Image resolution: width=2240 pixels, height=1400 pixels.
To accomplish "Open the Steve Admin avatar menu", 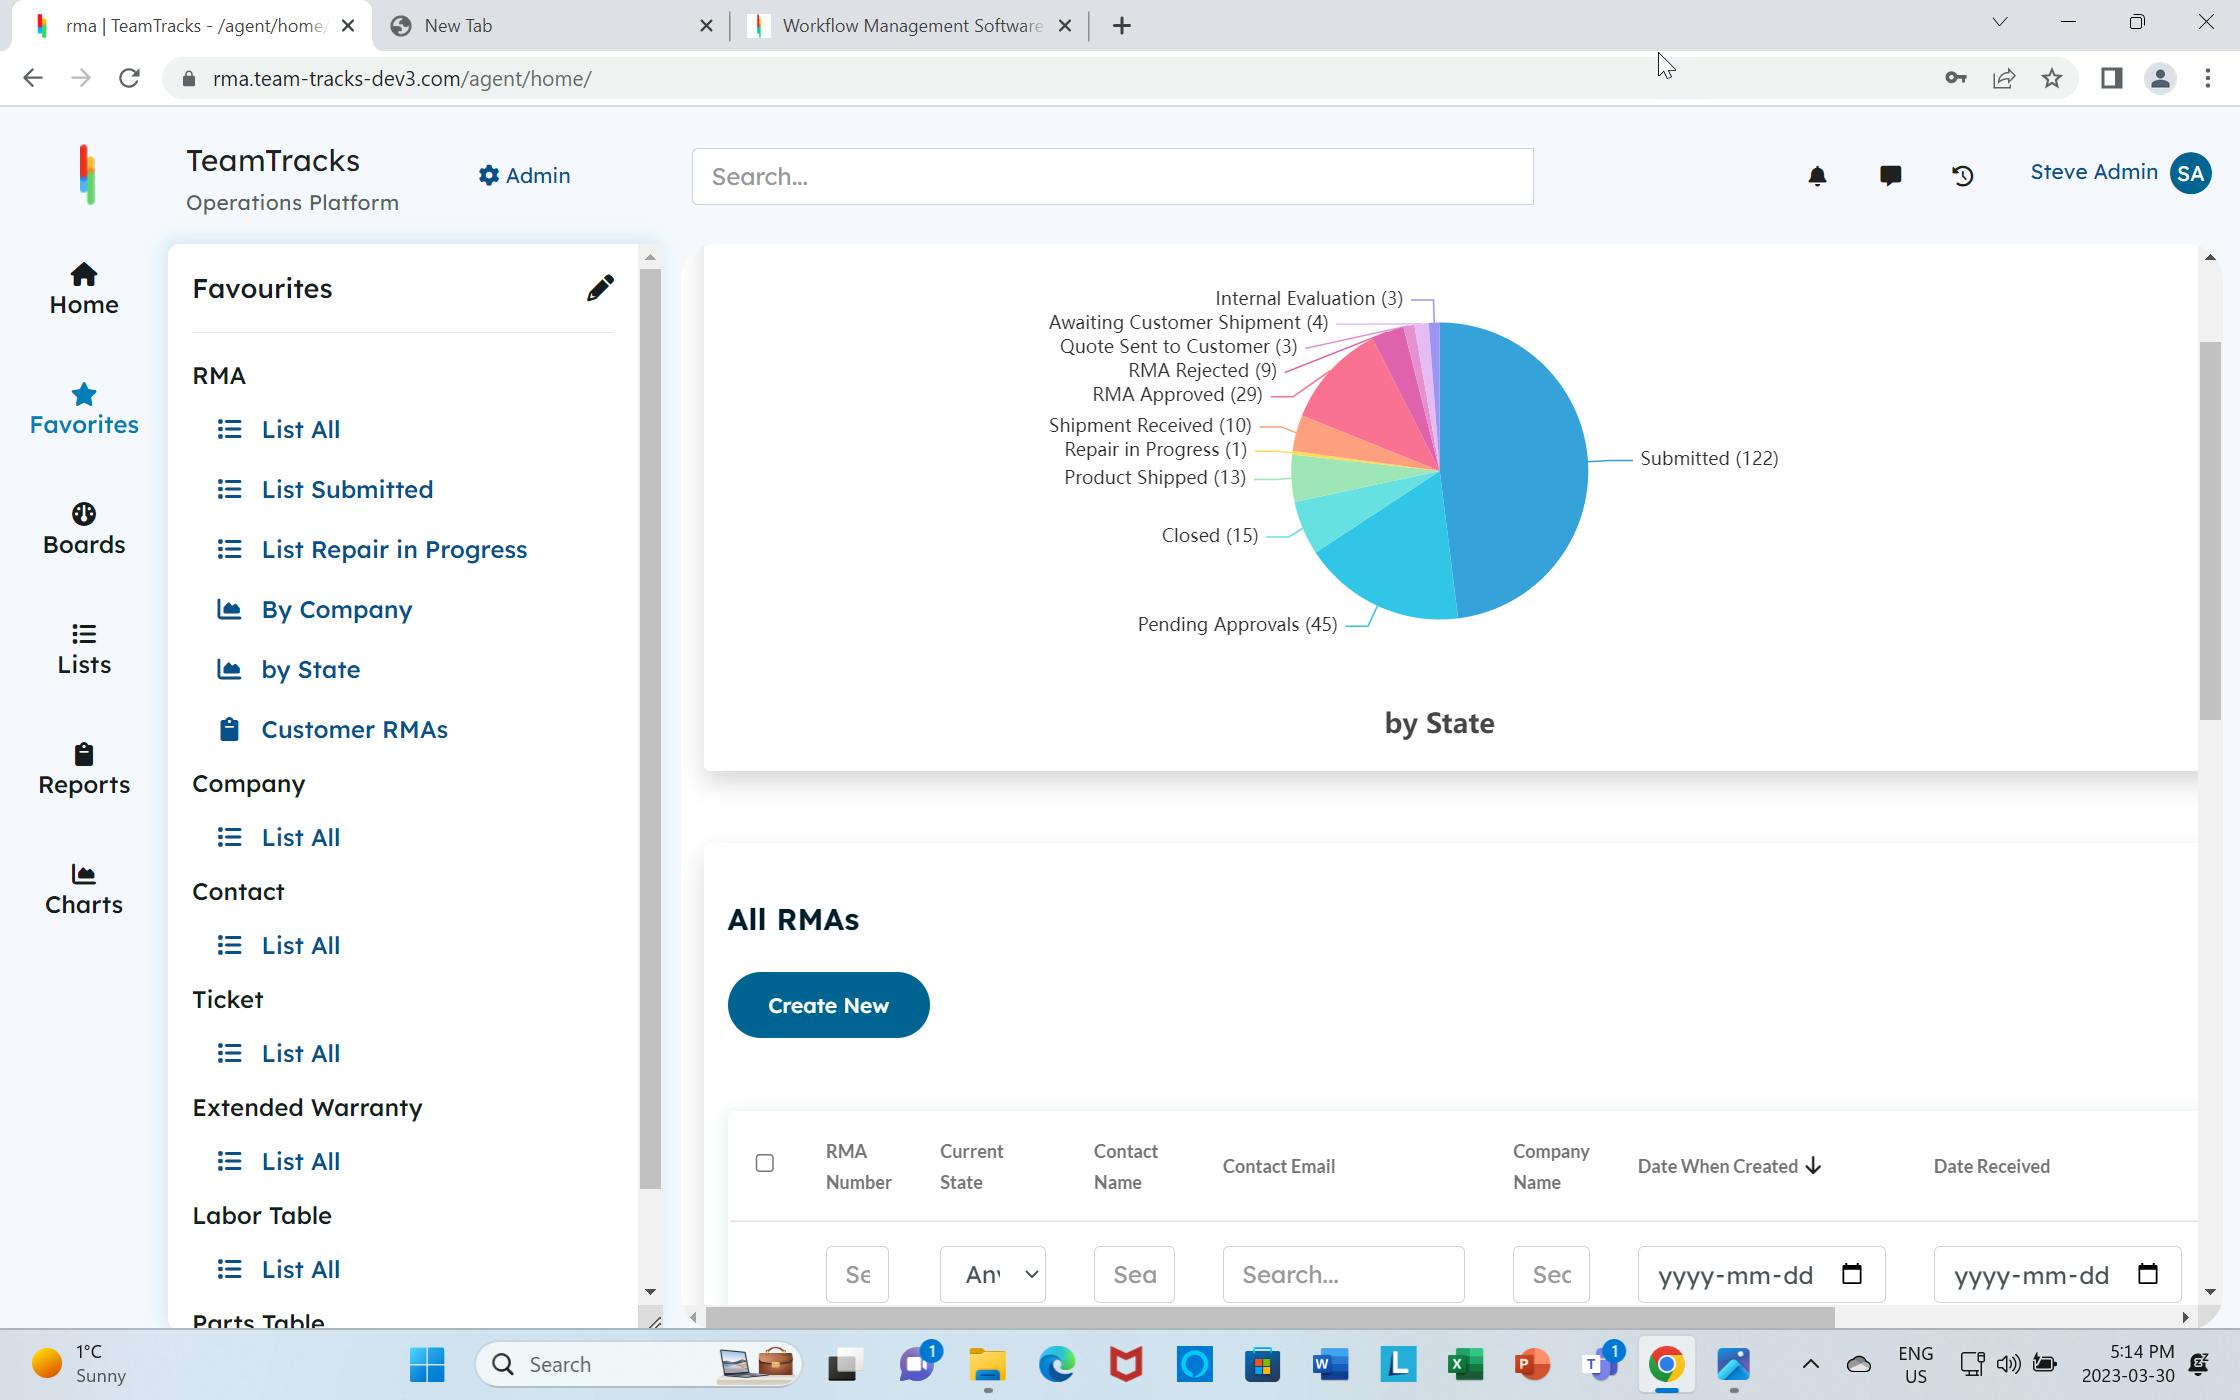I will 2190,173.
